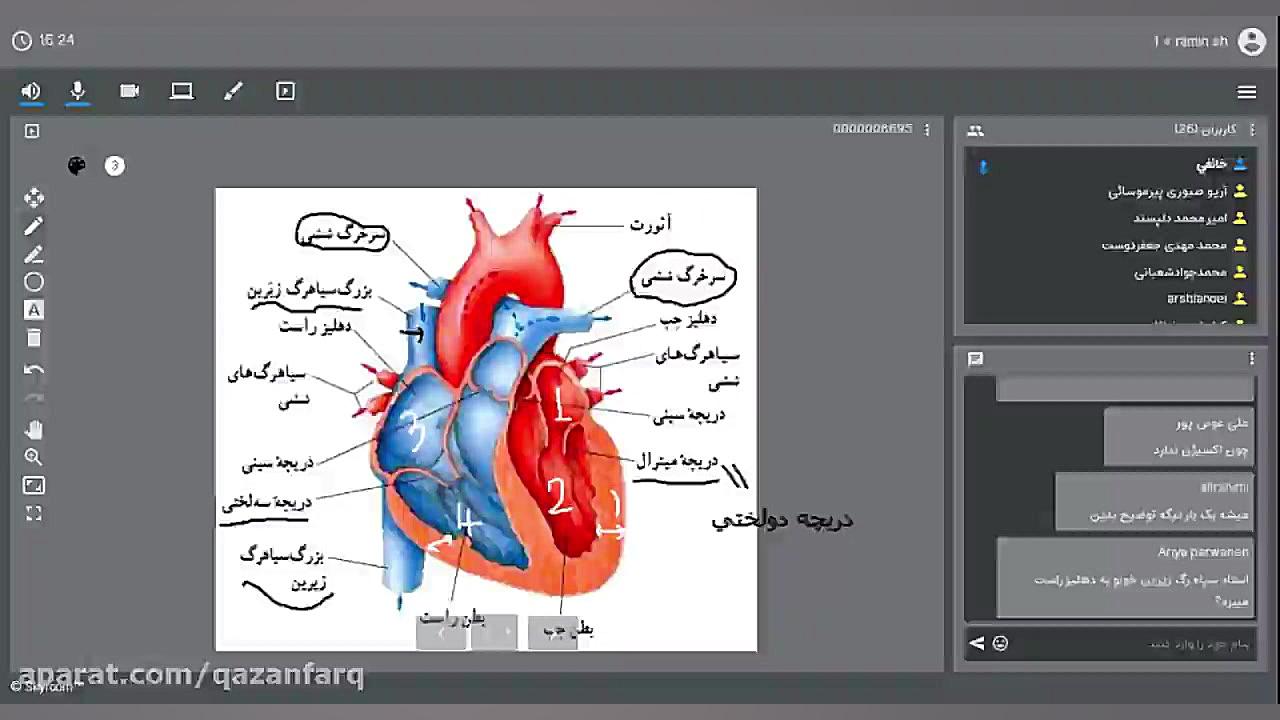This screenshot has width=1280, height=720.
Task: Click the users panel people icon
Action: pyautogui.click(x=975, y=130)
